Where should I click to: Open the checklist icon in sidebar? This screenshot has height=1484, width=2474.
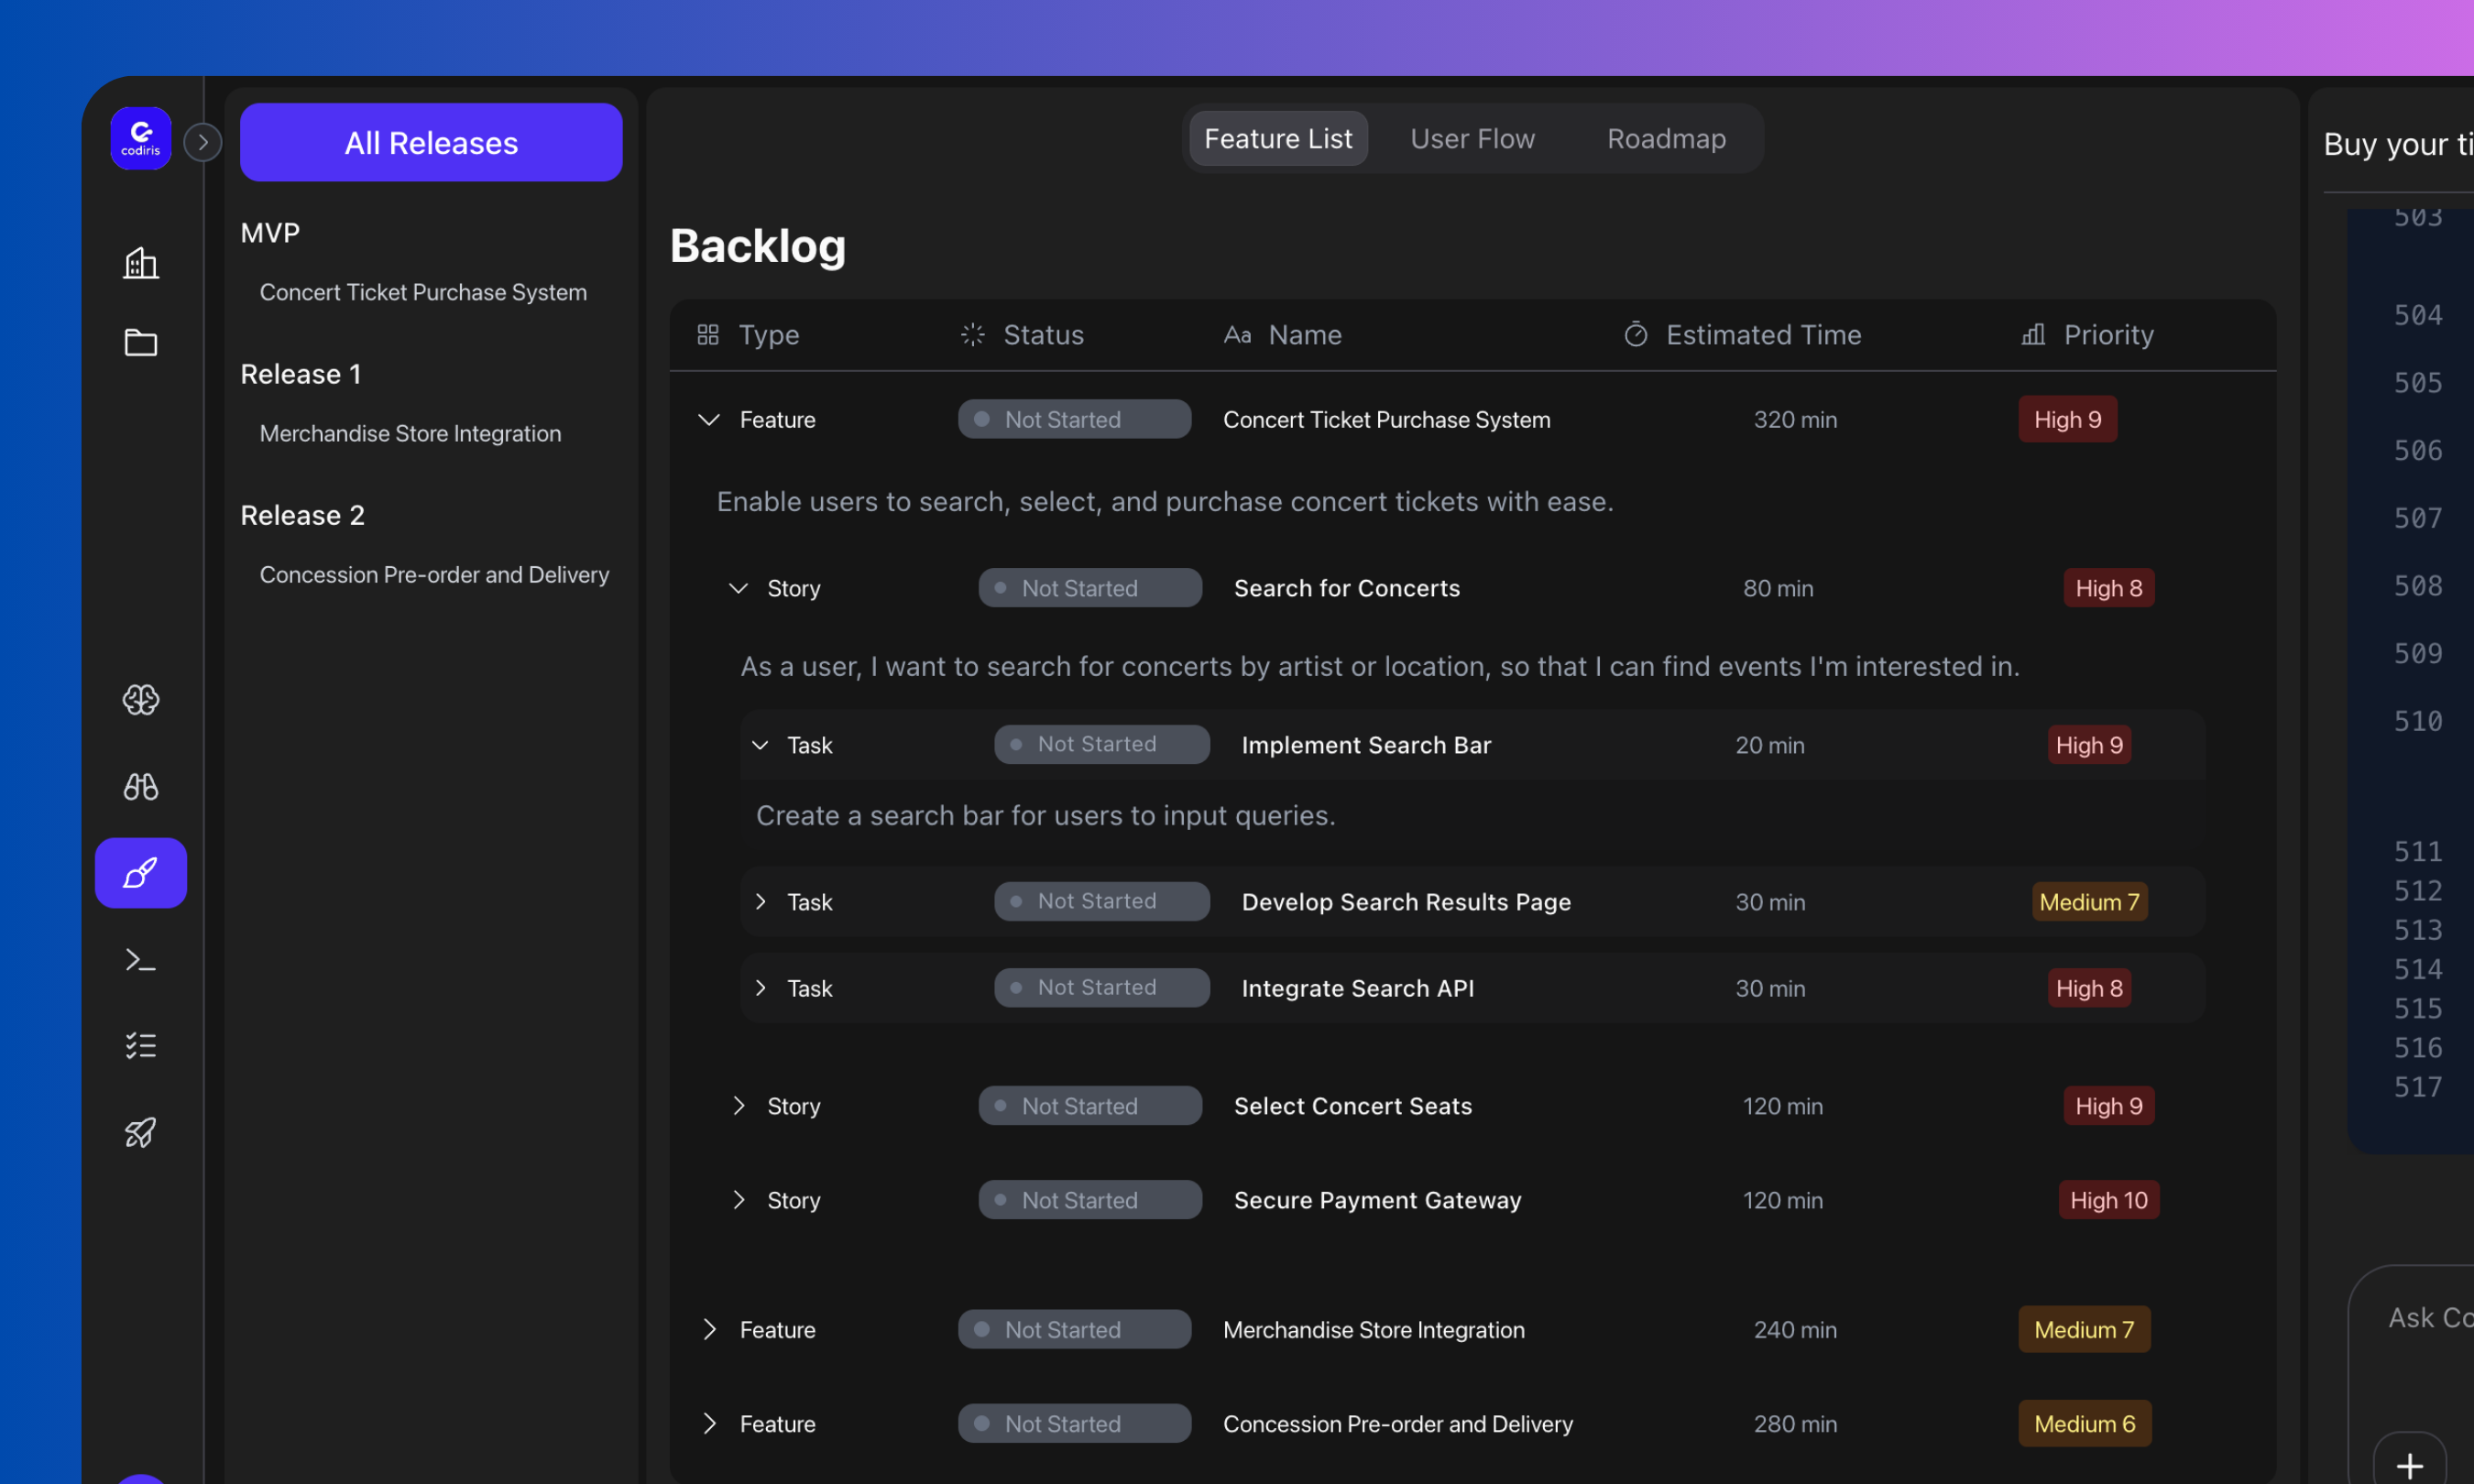tap(140, 1046)
